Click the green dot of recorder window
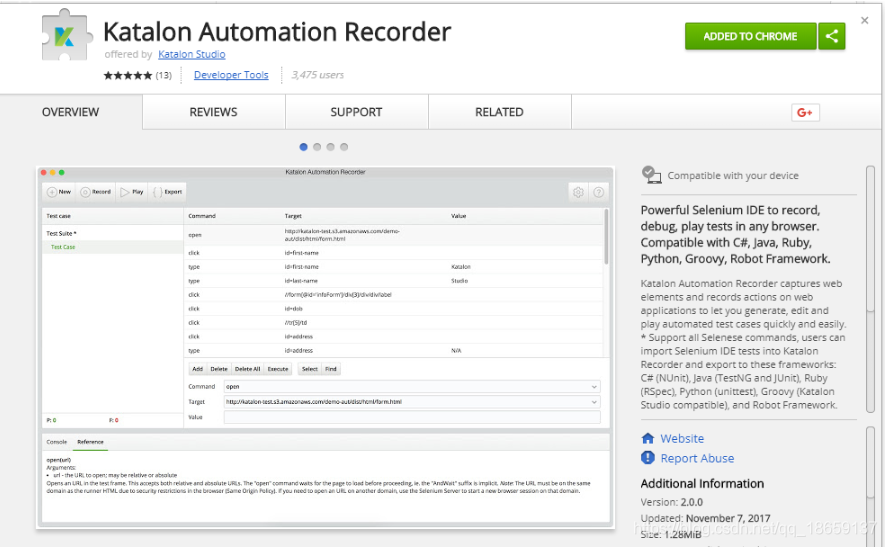The width and height of the screenshot is (887, 547). click(x=62, y=173)
